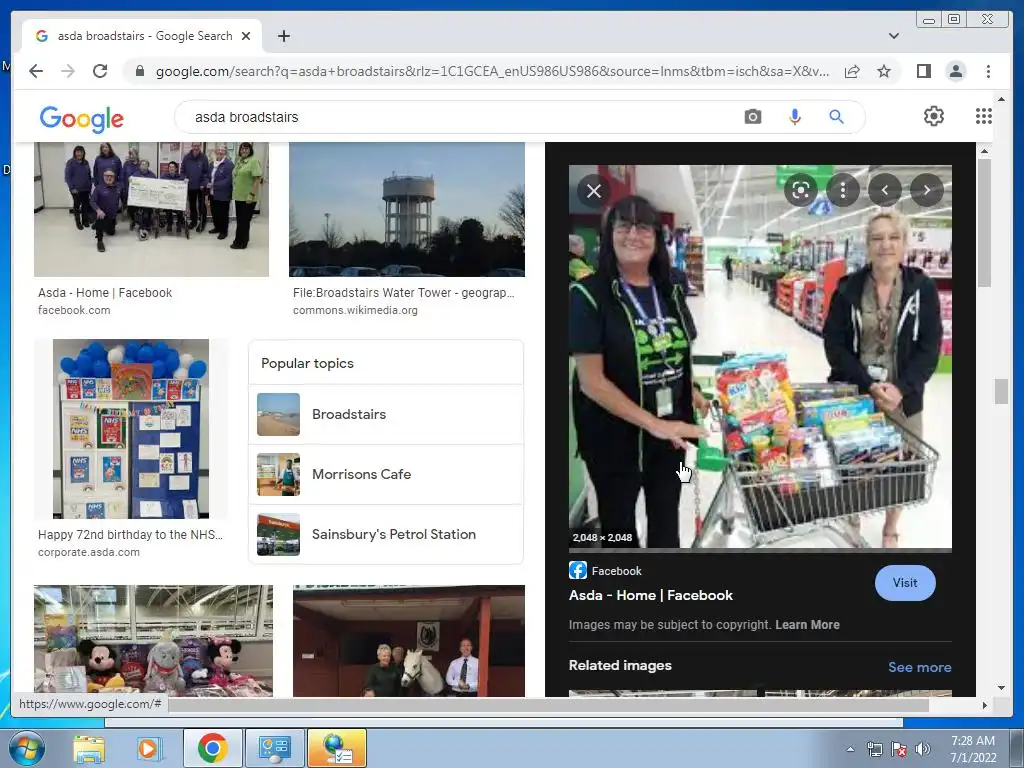The height and width of the screenshot is (768, 1024).
Task: Share this page via address bar icon
Action: (x=852, y=71)
